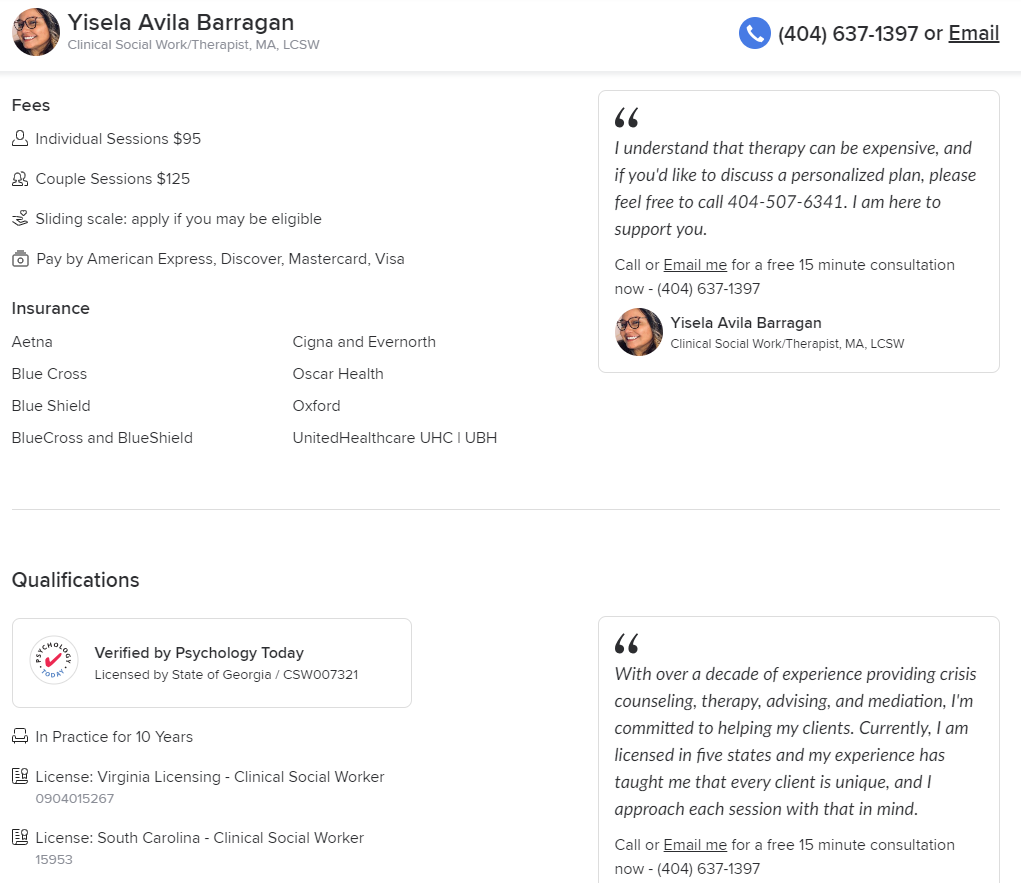This screenshot has height=883, width=1021.
Task: Click the blue phone call icon
Action: [755, 33]
